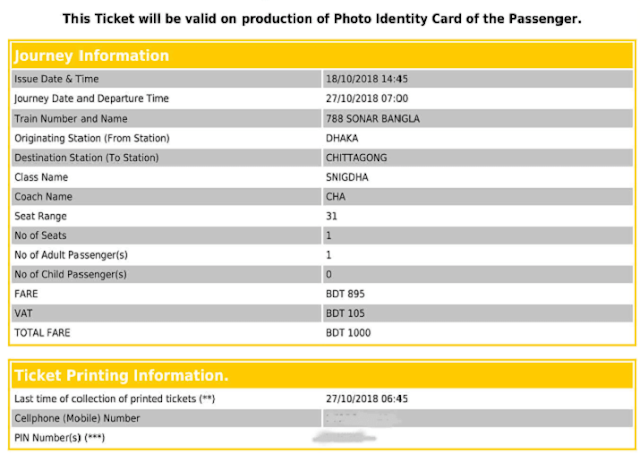Click the journey date 27/10/2018 07:00

[x=367, y=99]
